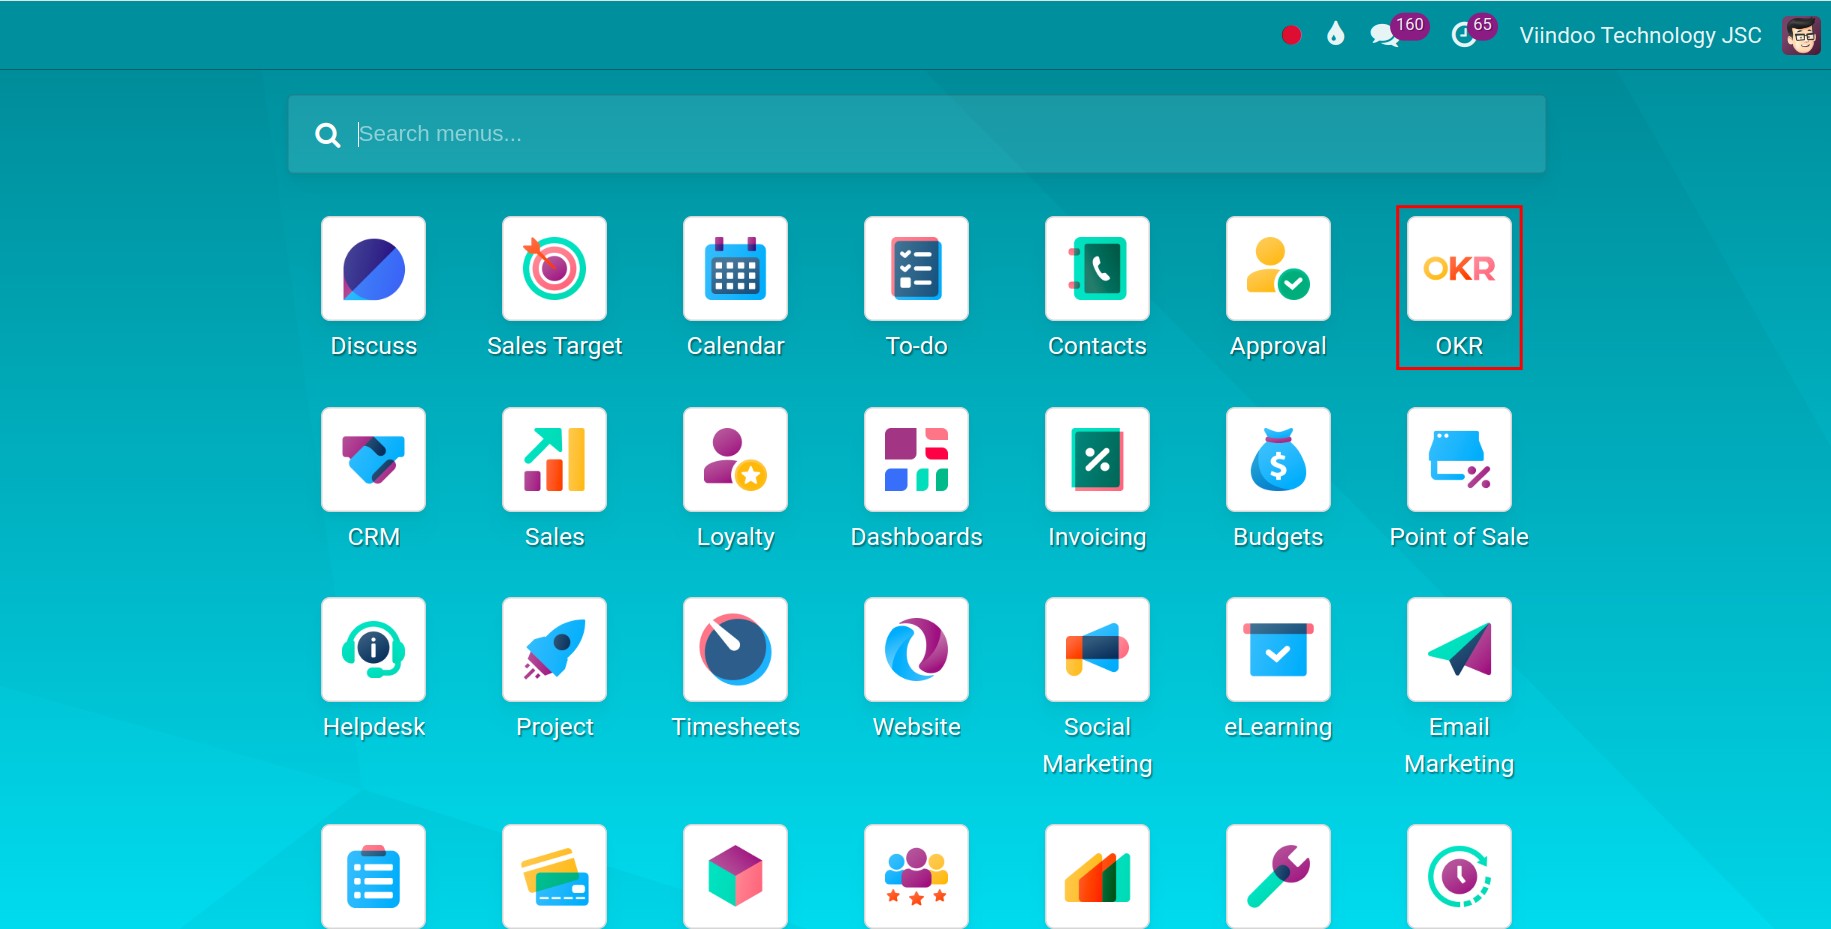Open the Viindoo Technology JSC company switcher

1640,35
